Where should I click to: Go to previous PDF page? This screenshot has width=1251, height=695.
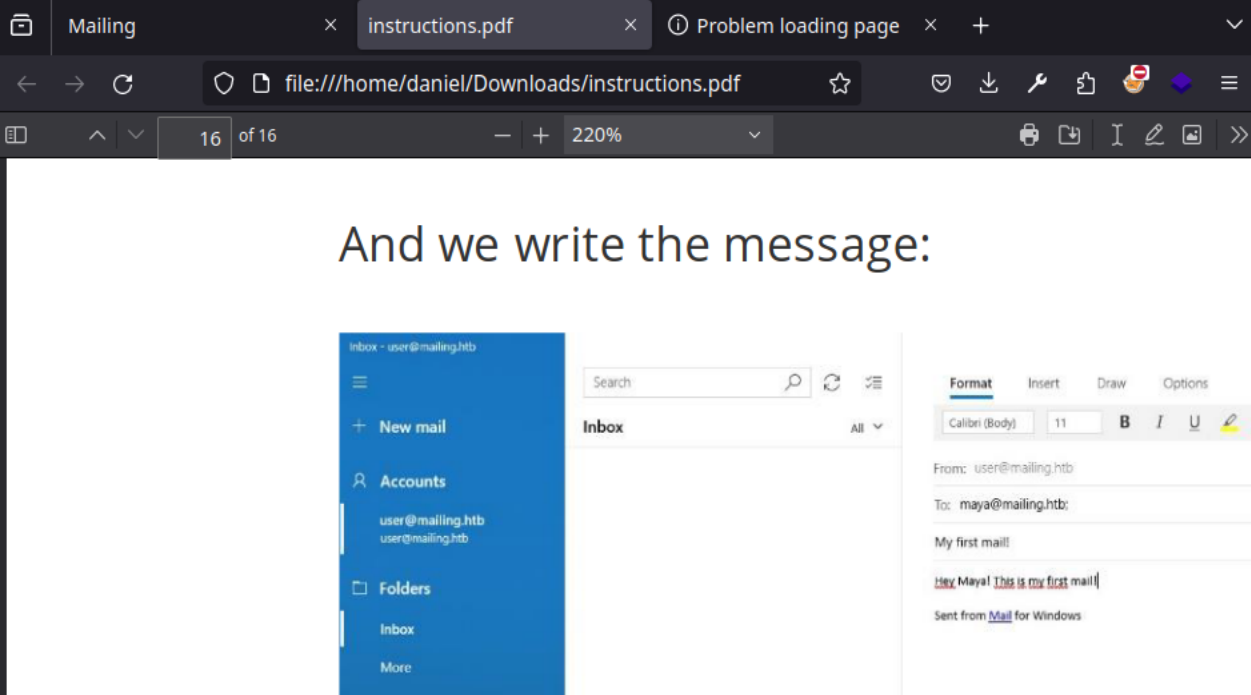(97, 135)
